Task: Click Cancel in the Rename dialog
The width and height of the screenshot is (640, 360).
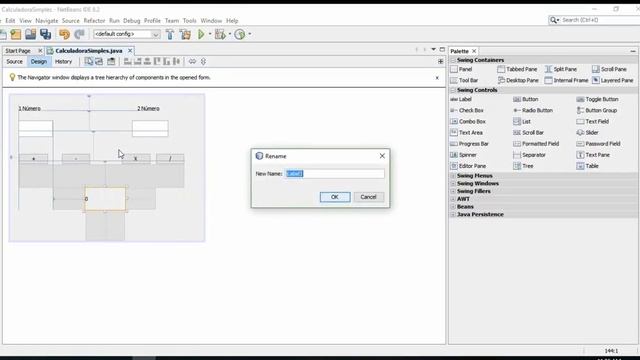Action: 368,197
